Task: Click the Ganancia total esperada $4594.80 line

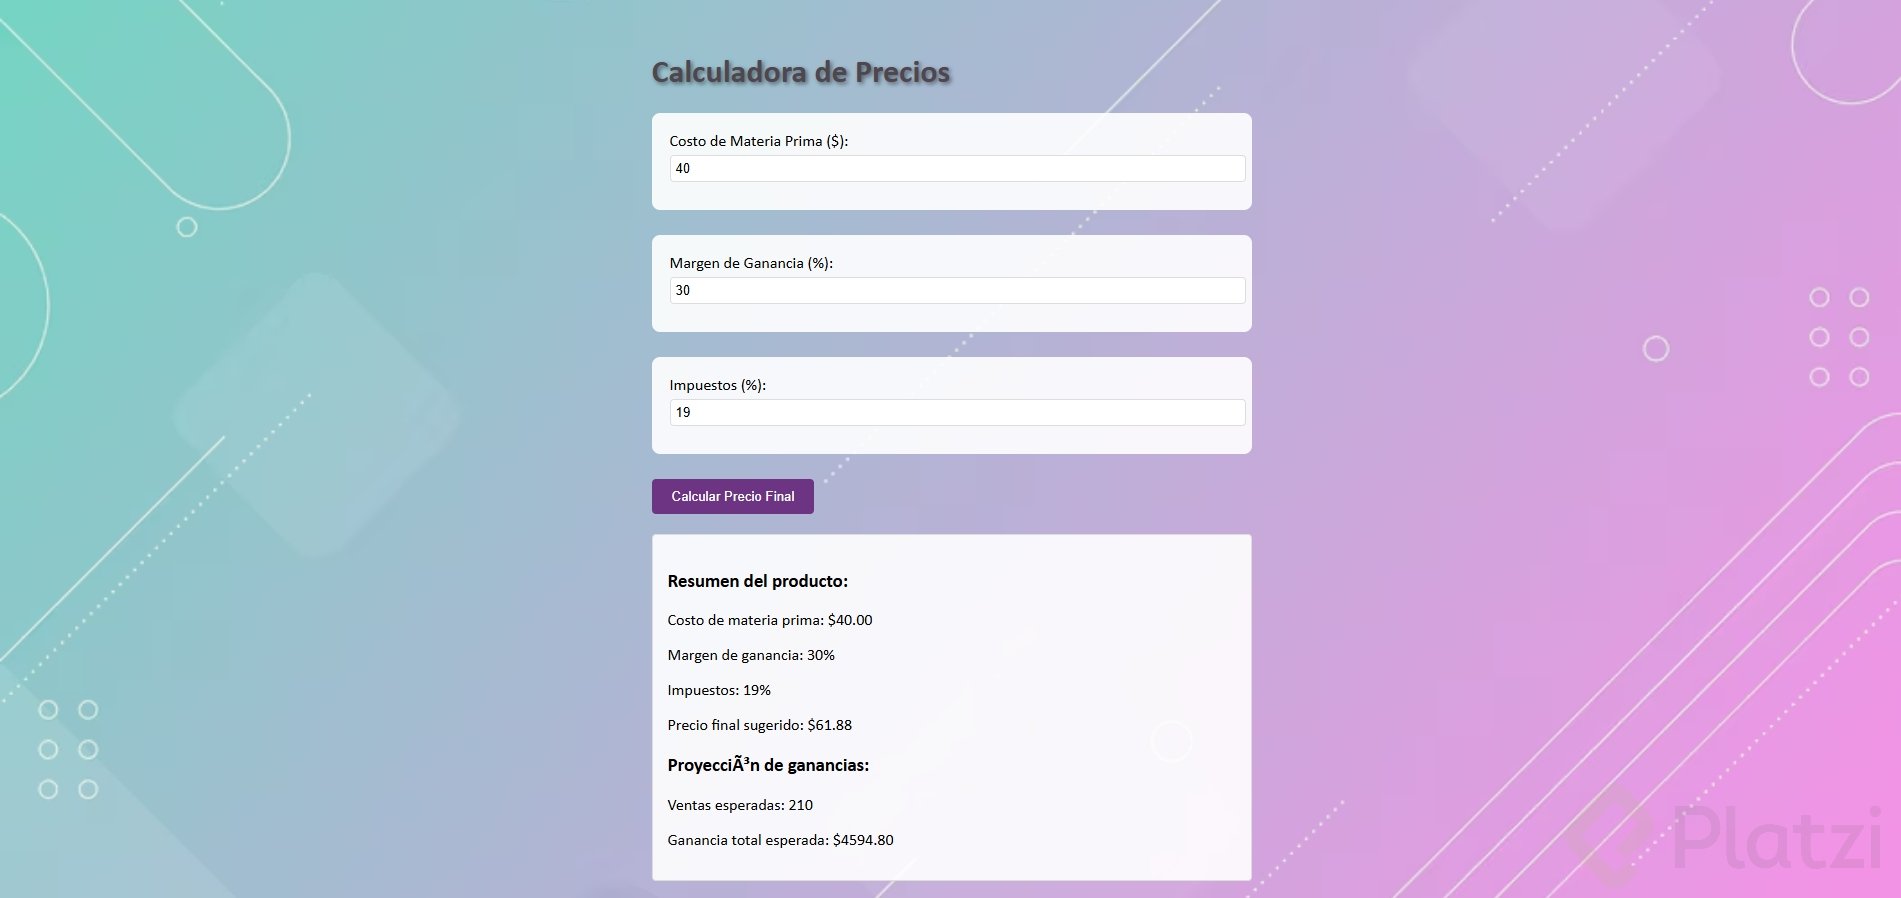Action: point(780,840)
